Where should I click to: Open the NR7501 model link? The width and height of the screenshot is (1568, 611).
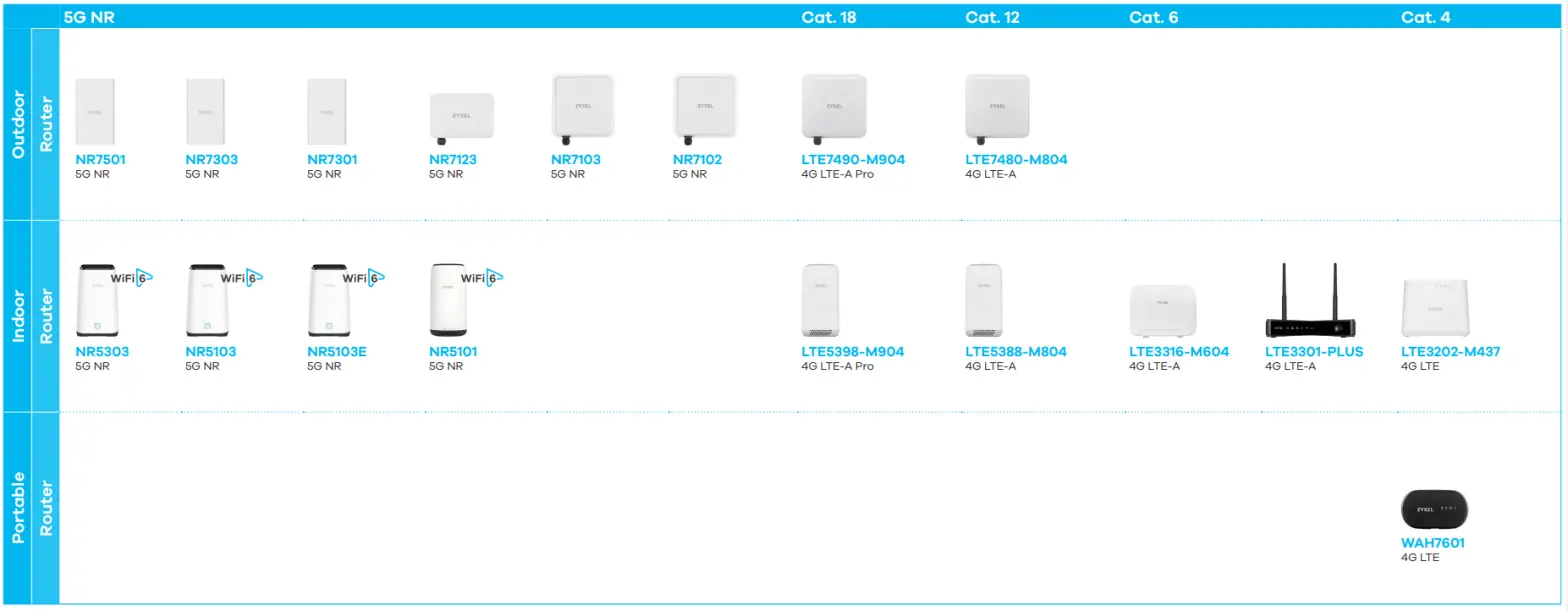(101, 159)
